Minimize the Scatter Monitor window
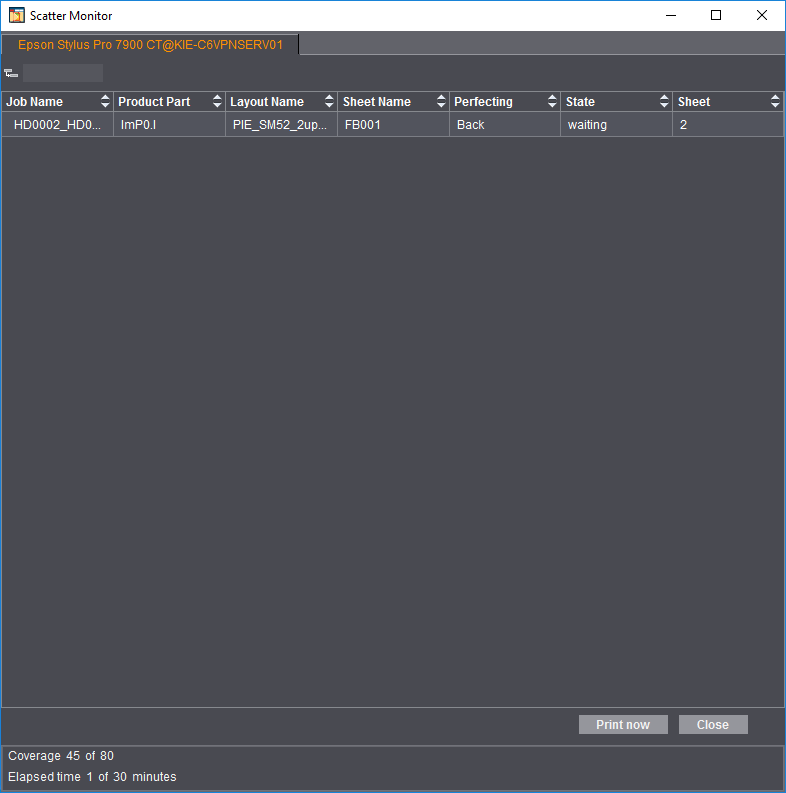 point(671,15)
